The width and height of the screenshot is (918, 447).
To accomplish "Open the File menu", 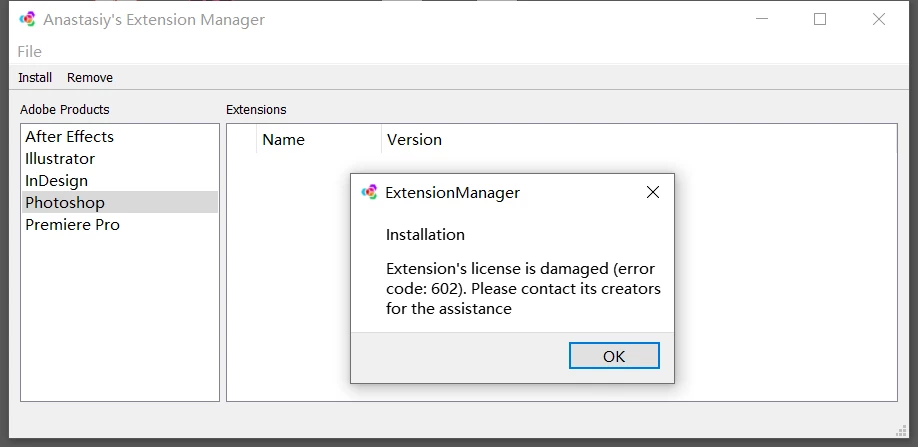I will [29, 51].
